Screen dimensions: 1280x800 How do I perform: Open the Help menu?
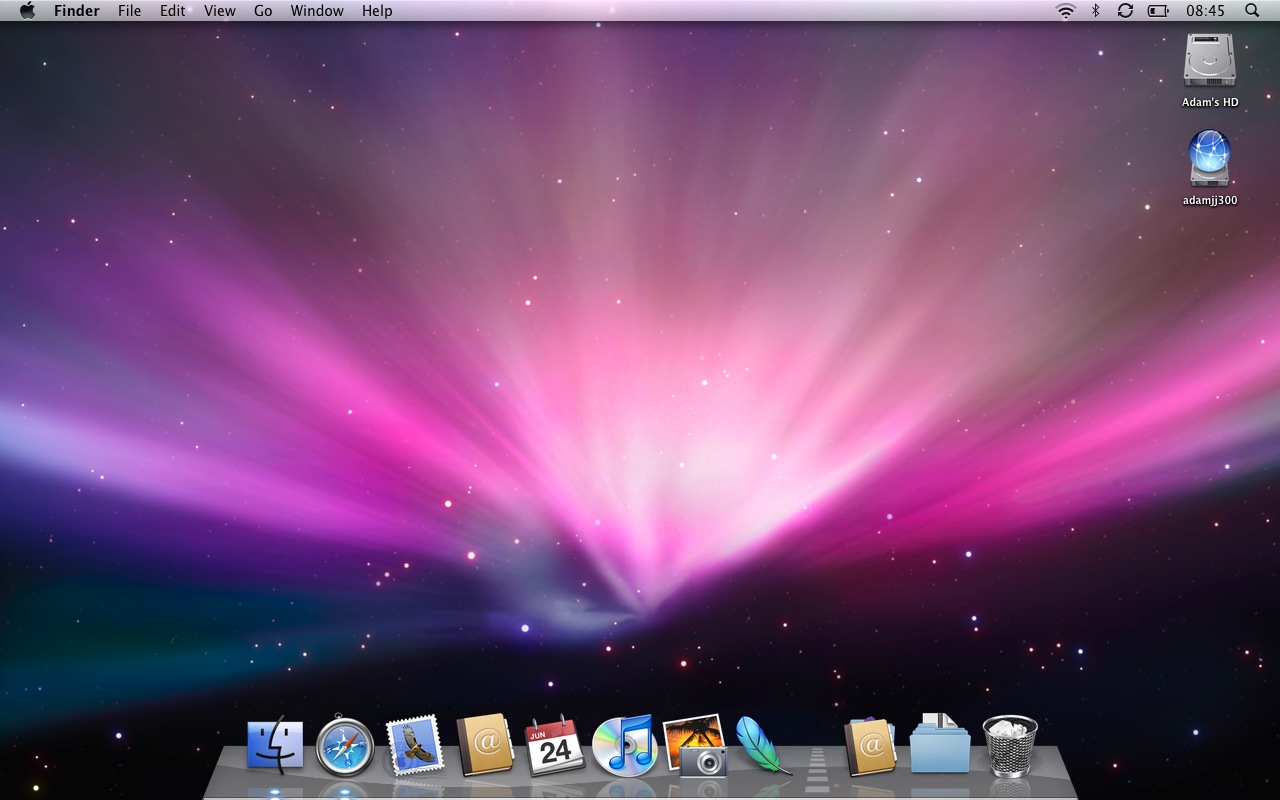pos(377,11)
